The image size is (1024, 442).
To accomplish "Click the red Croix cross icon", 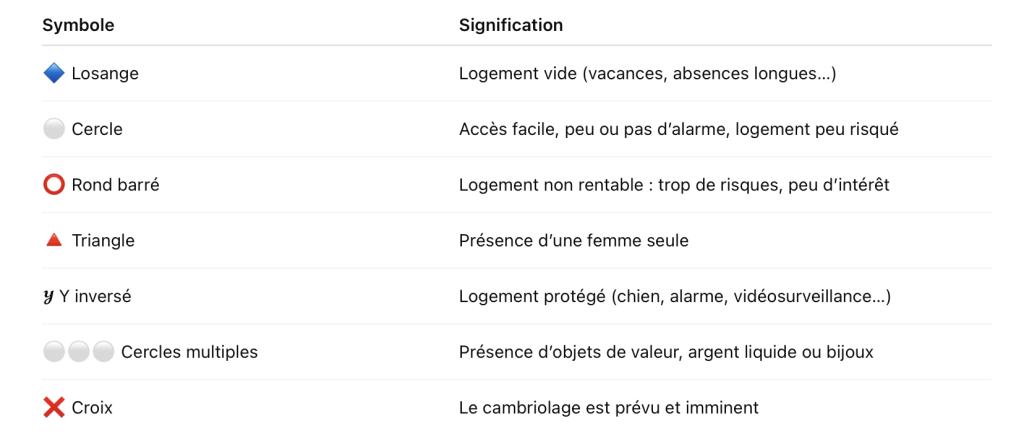I will pyautogui.click(x=54, y=408).
